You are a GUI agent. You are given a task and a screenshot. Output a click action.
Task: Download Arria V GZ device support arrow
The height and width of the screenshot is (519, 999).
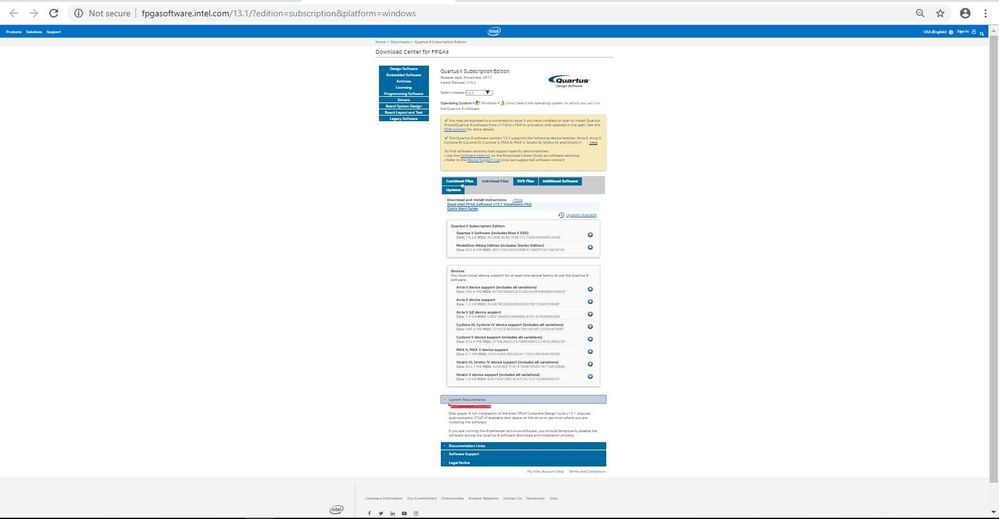pos(590,314)
